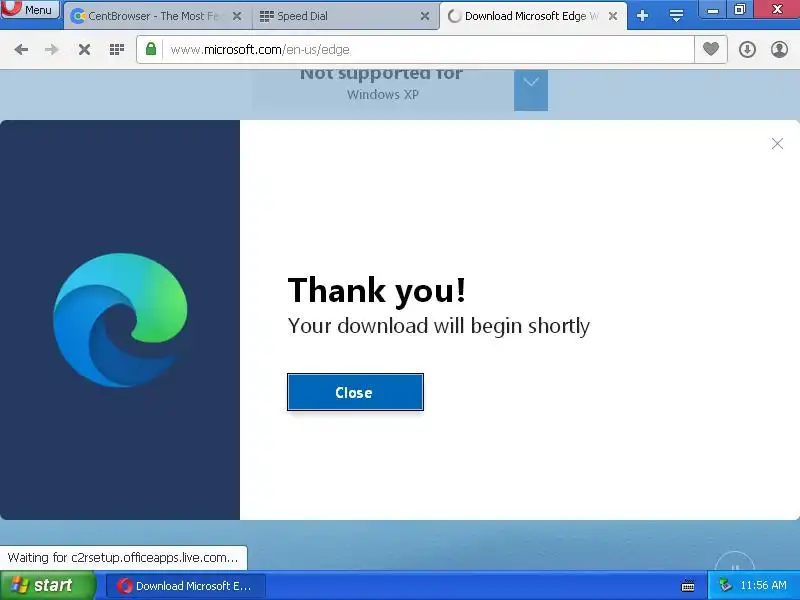The image size is (800, 600).
Task: Go back to previous page
Action: tap(21, 49)
